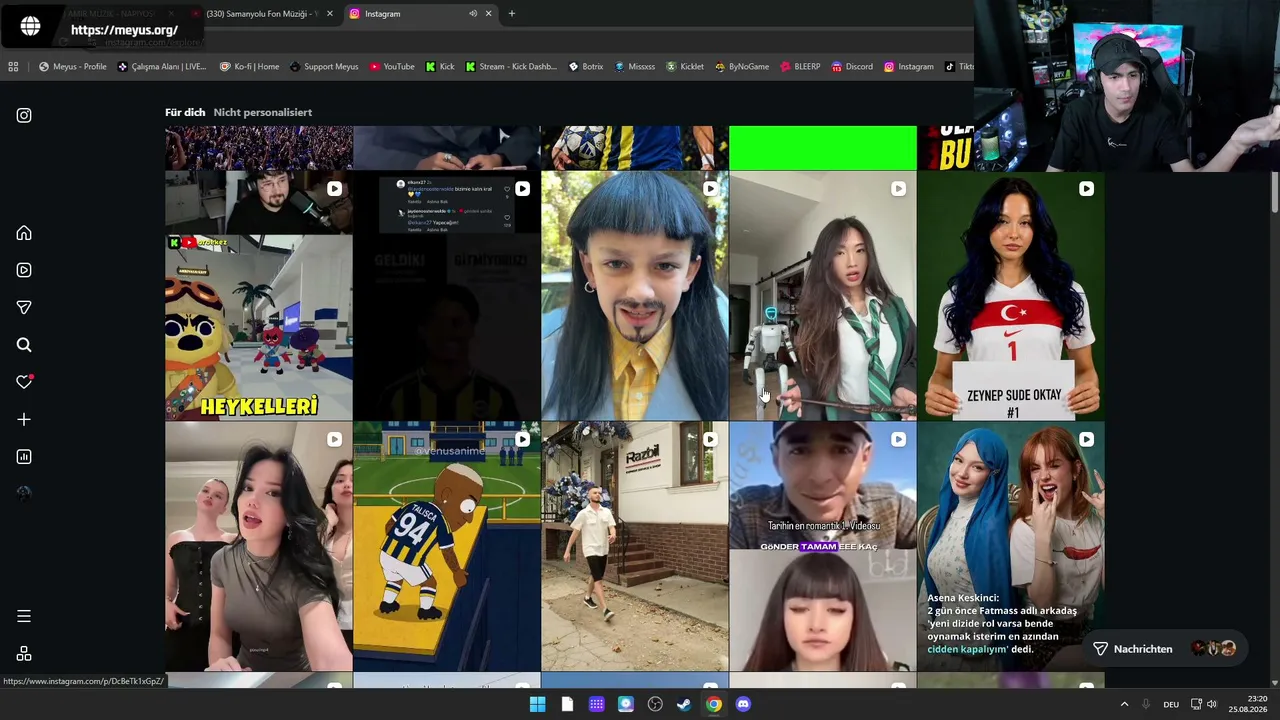Open the profile avatar in the sidebar
This screenshot has height=720, width=1280.
pos(24,494)
